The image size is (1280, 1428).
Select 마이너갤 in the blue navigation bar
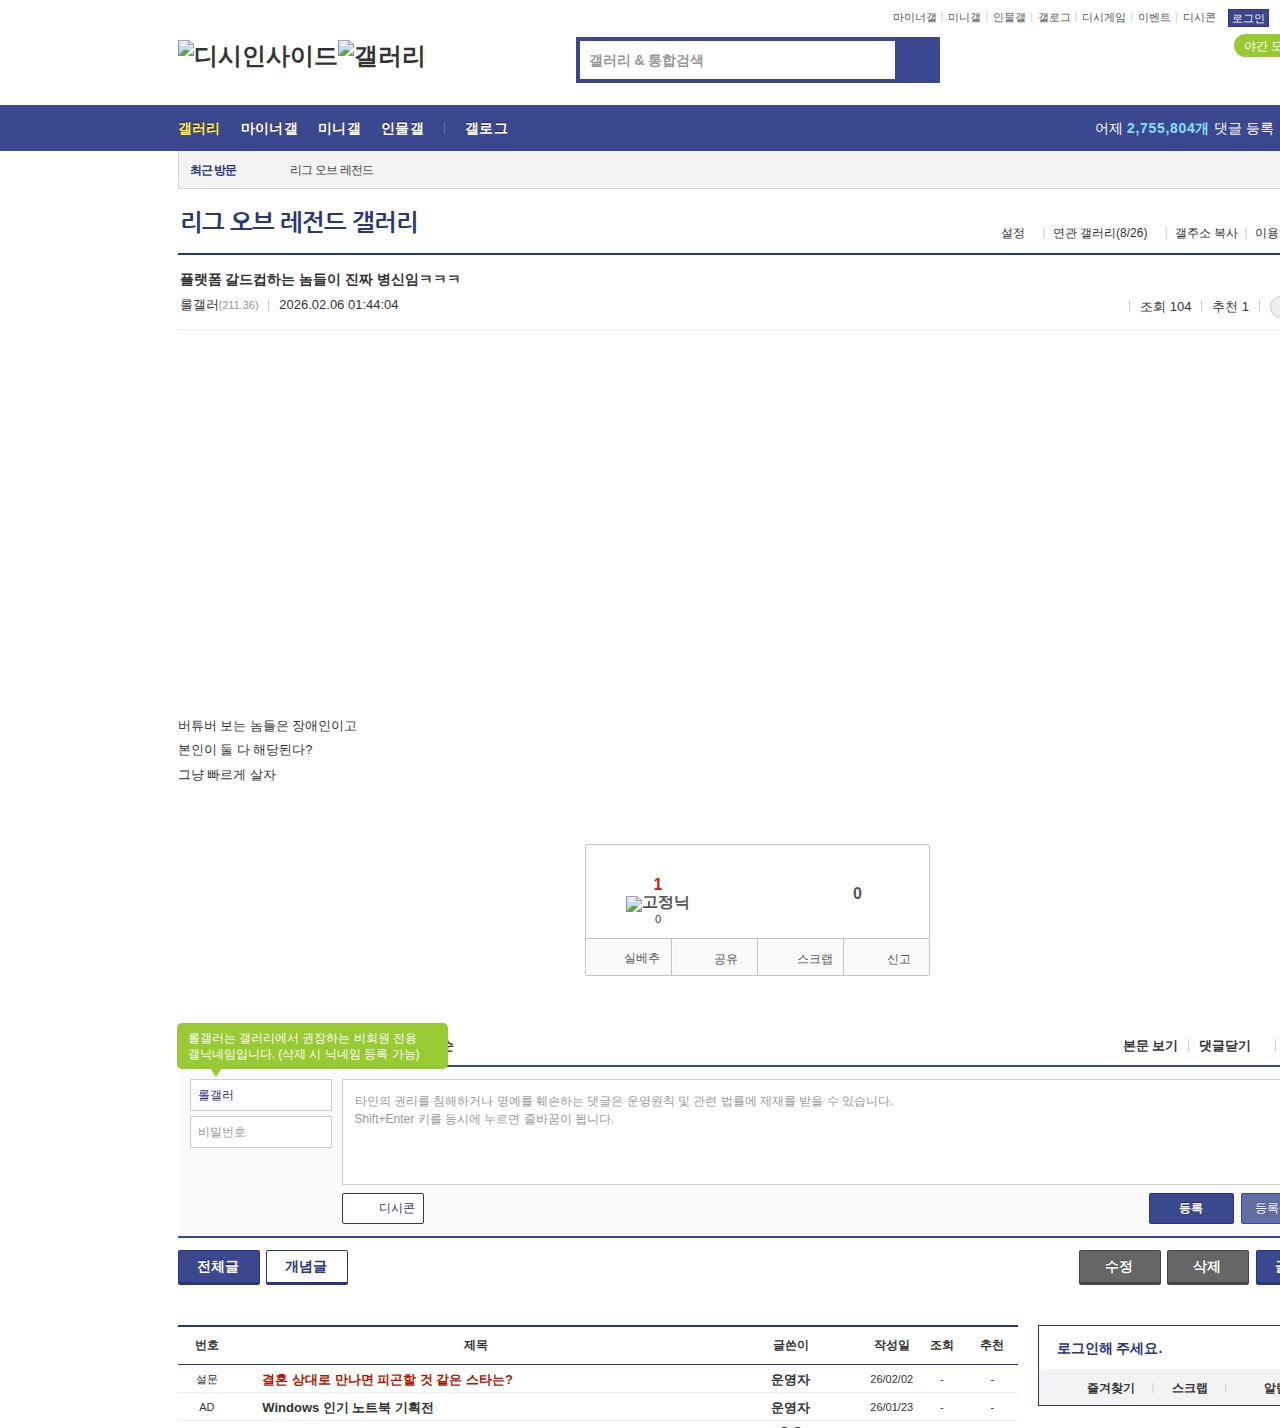pyautogui.click(x=269, y=129)
